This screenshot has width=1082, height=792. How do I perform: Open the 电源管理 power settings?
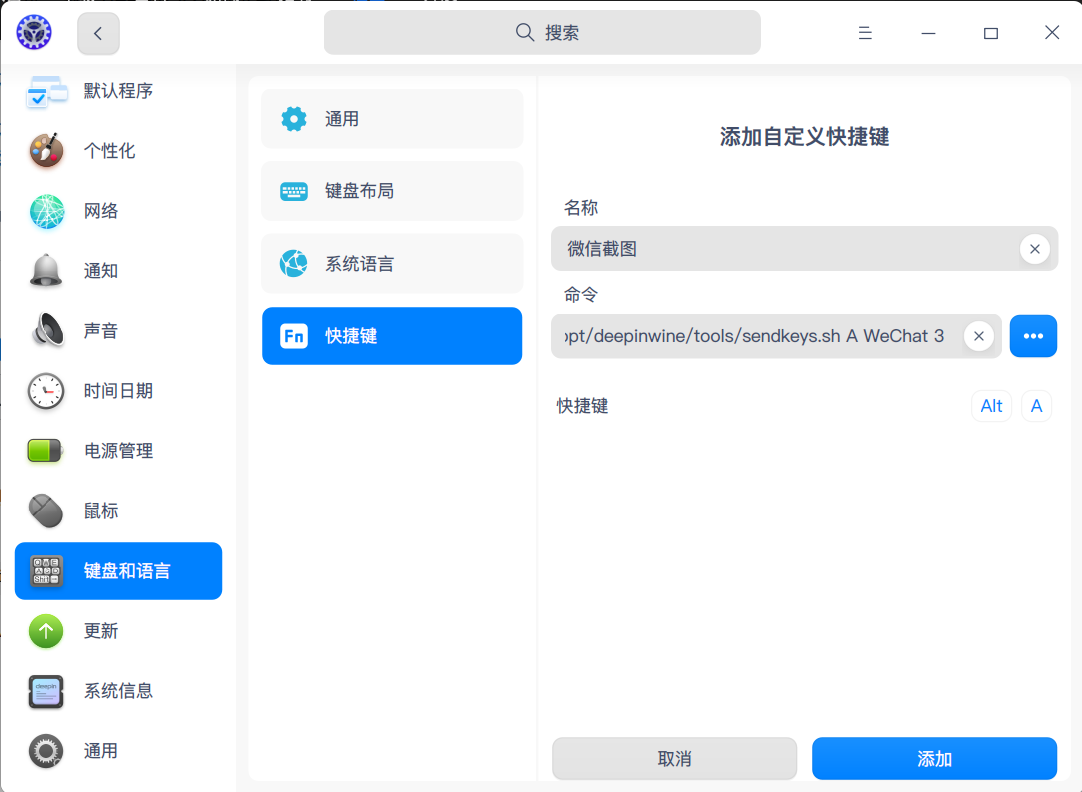pos(120,451)
